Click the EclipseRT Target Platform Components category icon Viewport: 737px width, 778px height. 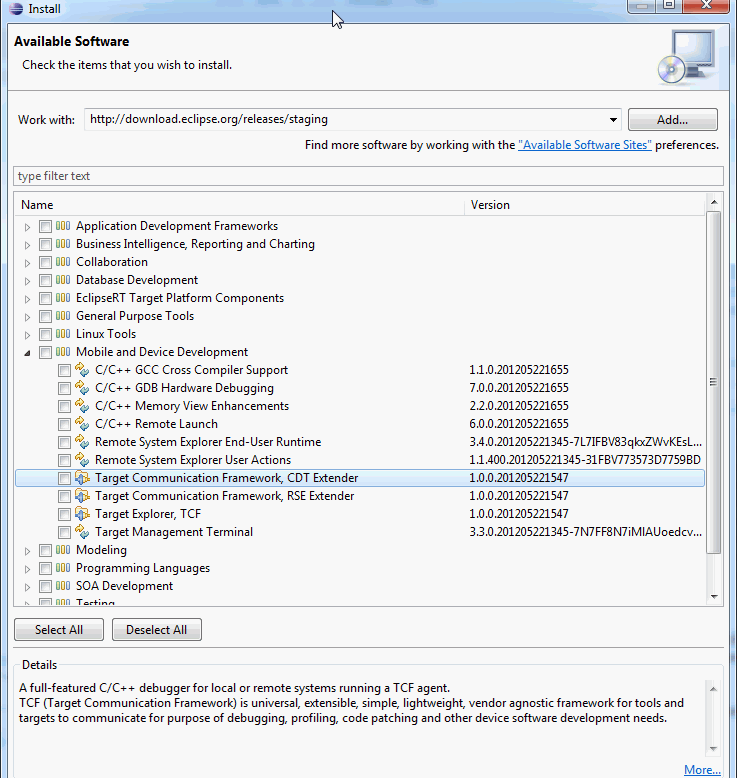(x=63, y=298)
